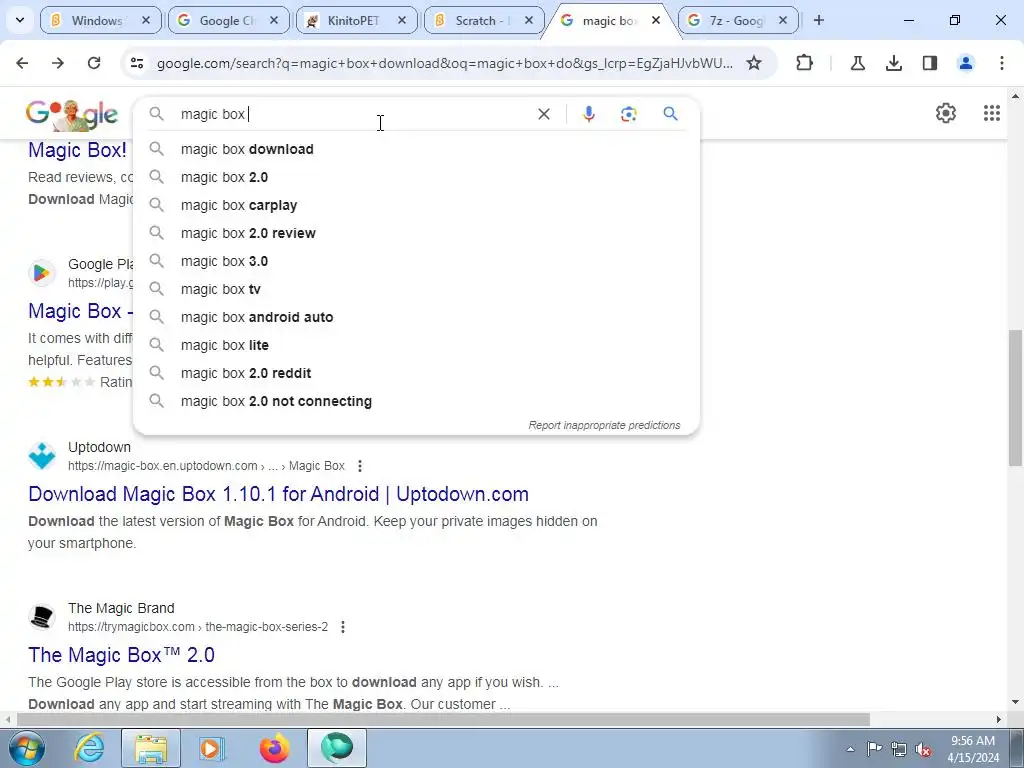The image size is (1024, 768).
Task: Click the muted volume tray icon
Action: (x=923, y=749)
